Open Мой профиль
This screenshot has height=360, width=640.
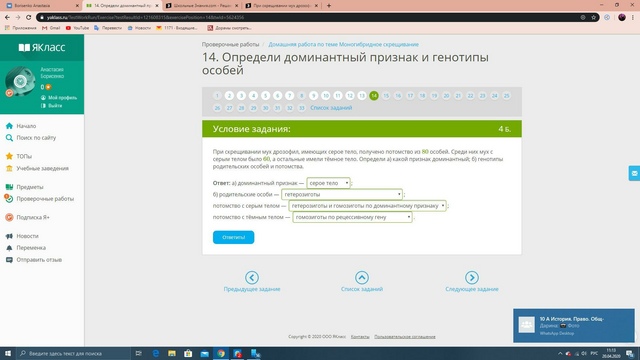(x=62, y=98)
